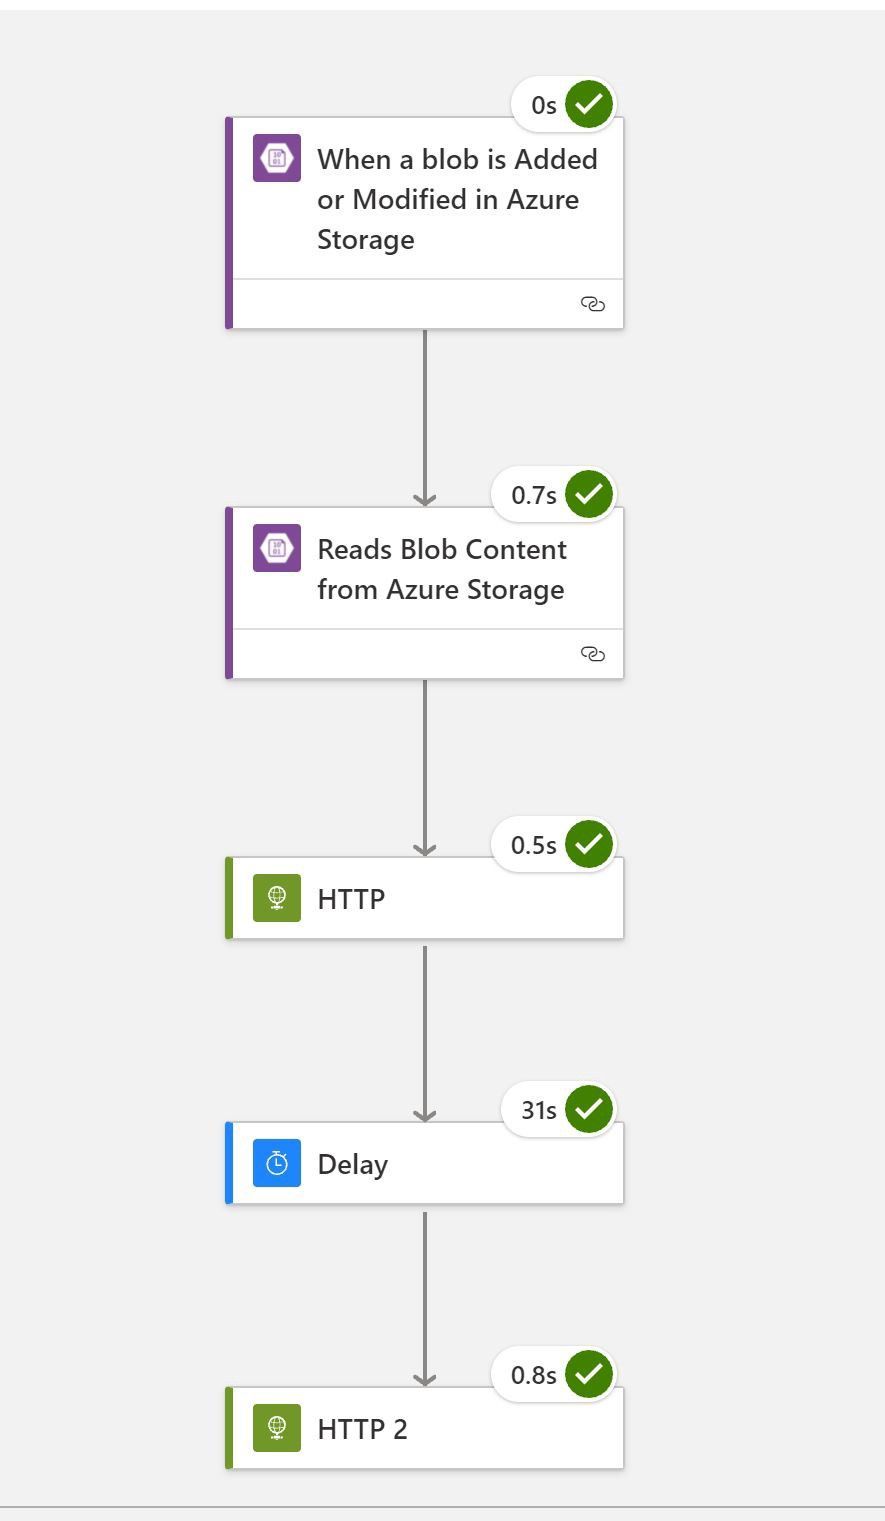Click green success checkmark on blob trigger
The image size is (885, 1521).
coord(589,104)
